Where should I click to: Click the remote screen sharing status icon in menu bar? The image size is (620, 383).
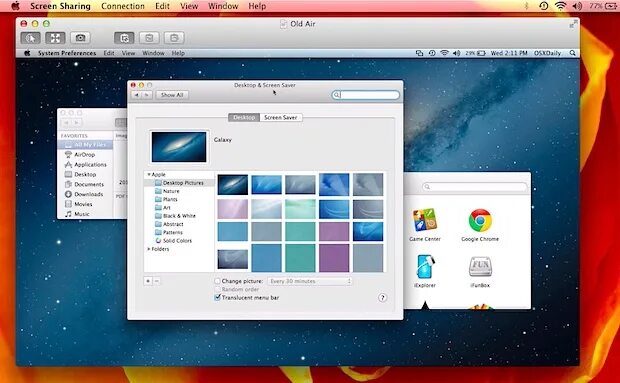(x=420, y=53)
